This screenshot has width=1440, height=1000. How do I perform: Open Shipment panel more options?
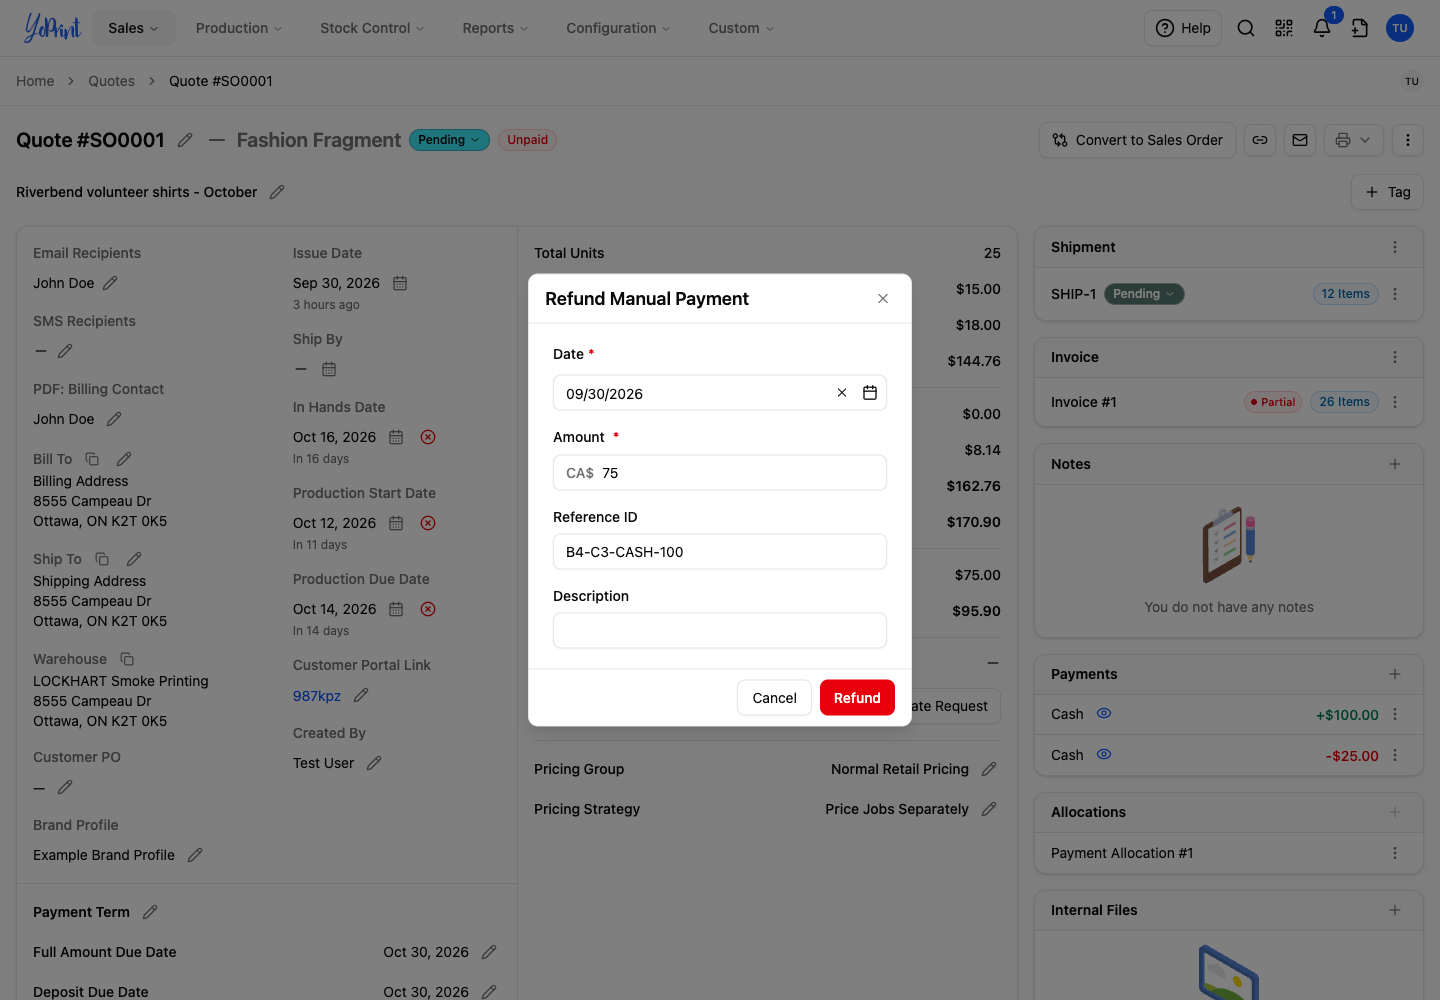tap(1395, 247)
